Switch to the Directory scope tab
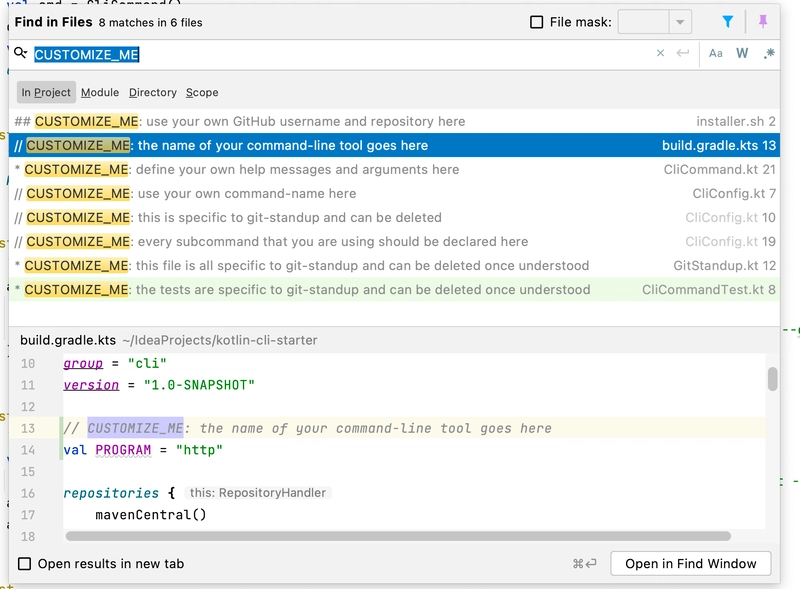The image size is (800, 589). point(153,92)
